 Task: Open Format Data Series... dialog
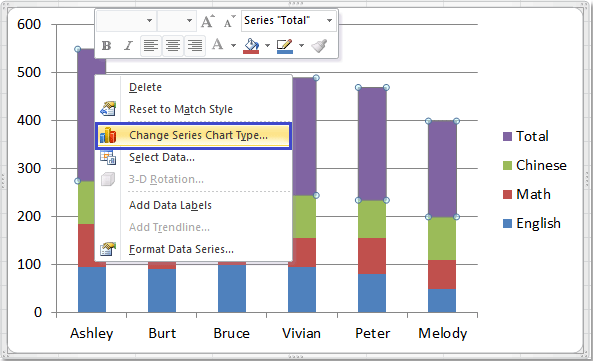coord(194,249)
